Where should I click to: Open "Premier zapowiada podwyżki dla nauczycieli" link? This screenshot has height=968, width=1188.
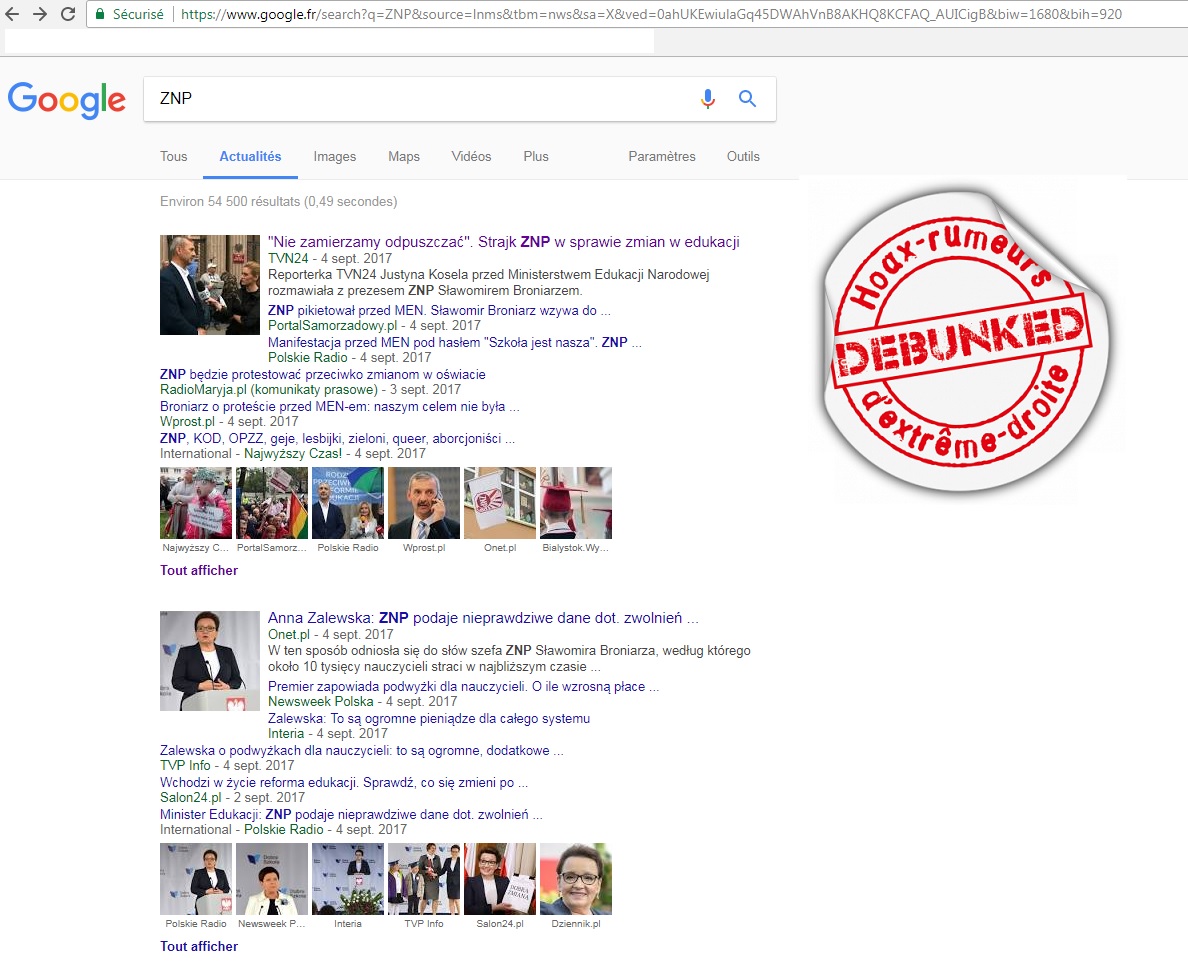[464, 686]
